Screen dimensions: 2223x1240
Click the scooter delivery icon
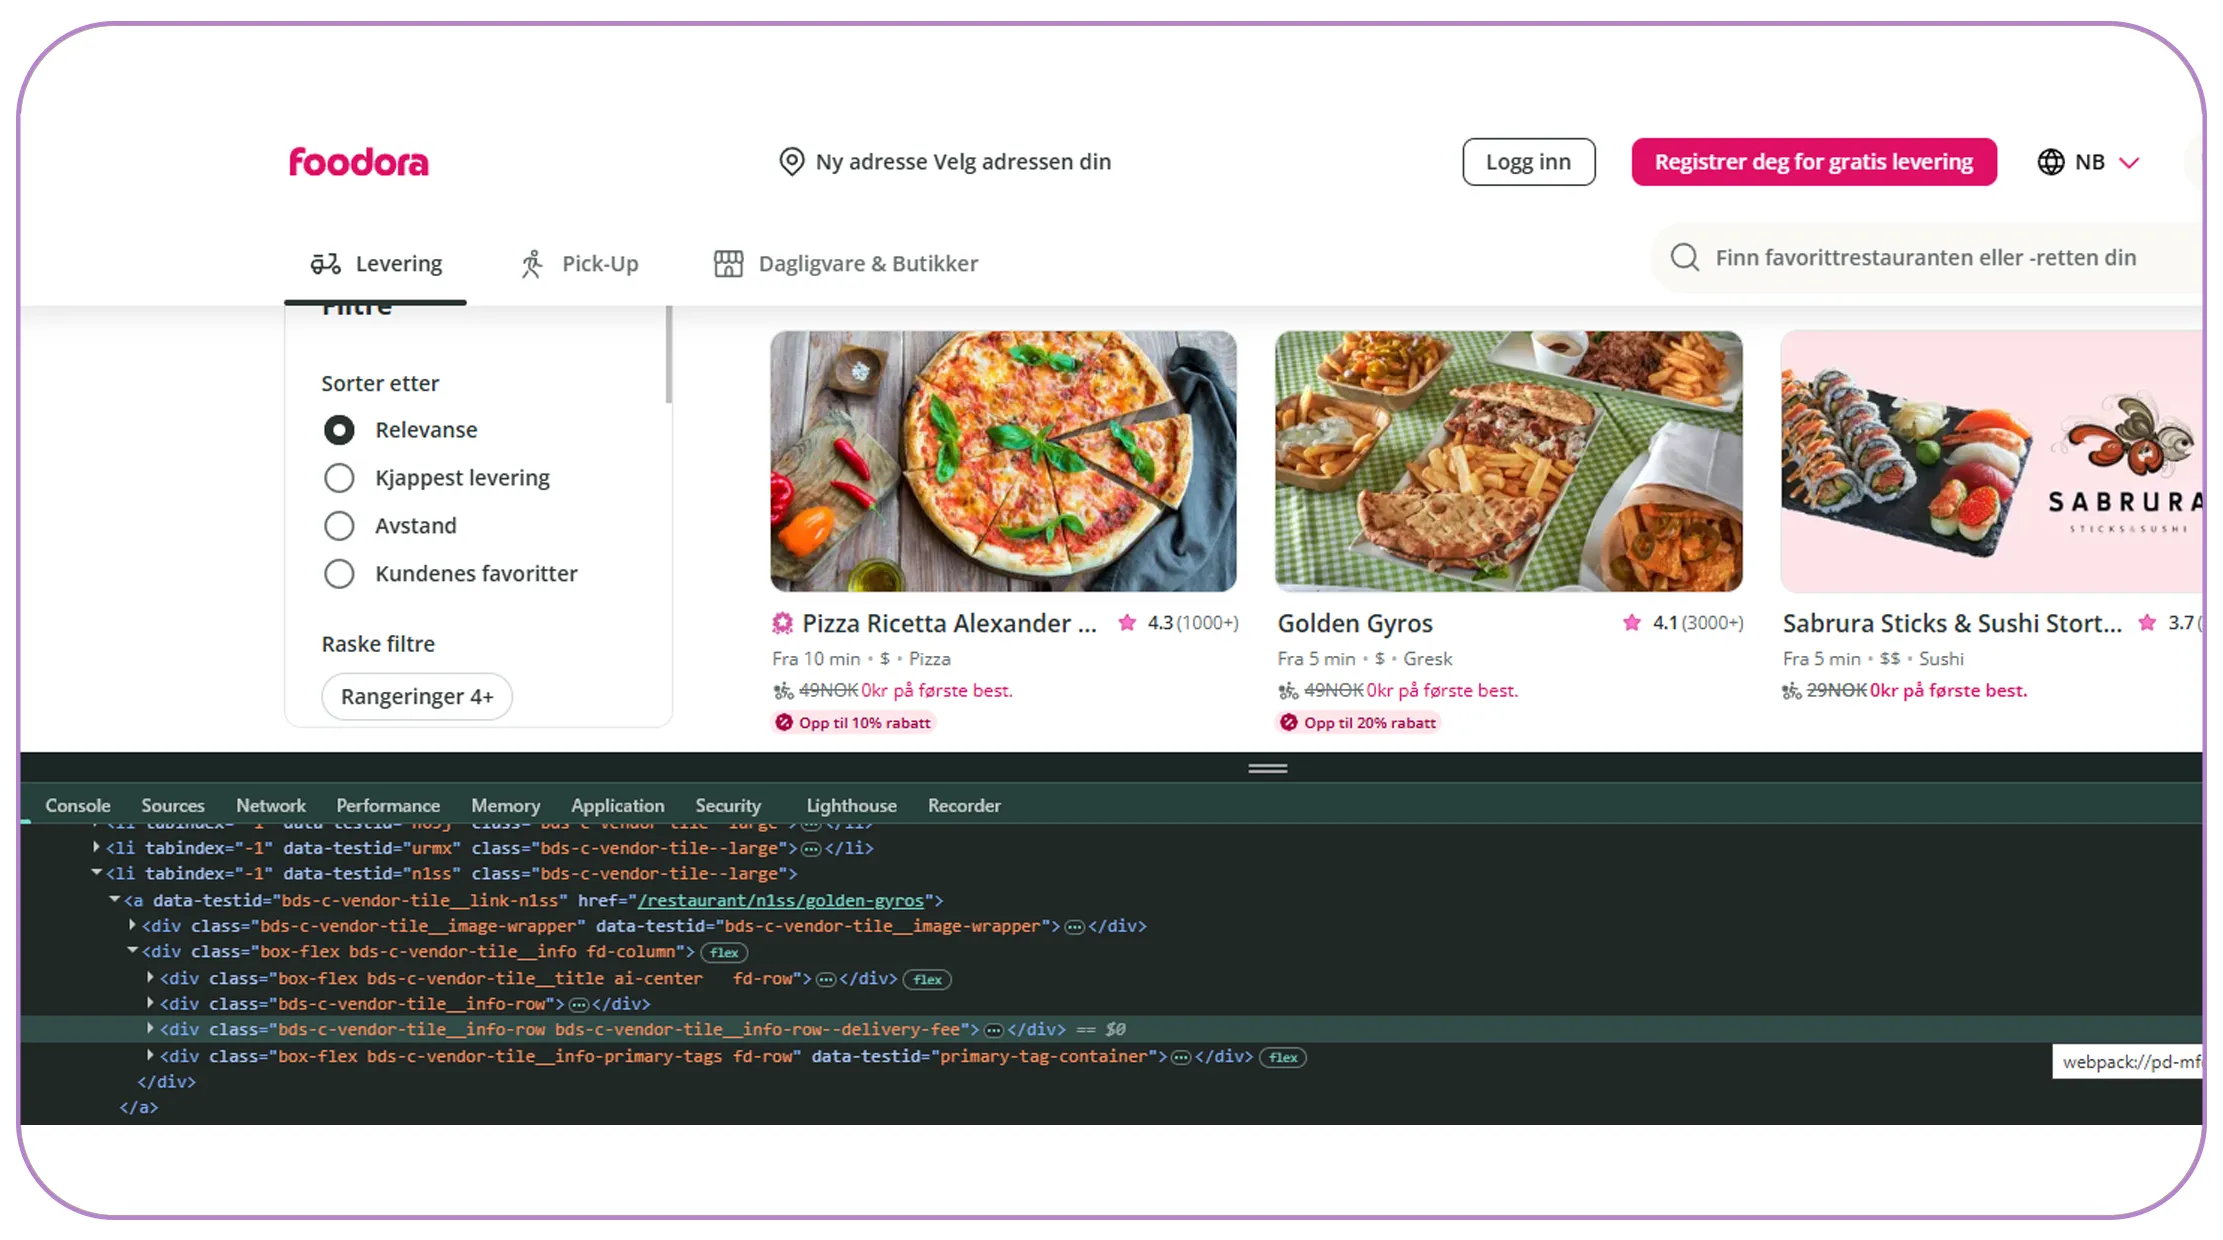325,264
